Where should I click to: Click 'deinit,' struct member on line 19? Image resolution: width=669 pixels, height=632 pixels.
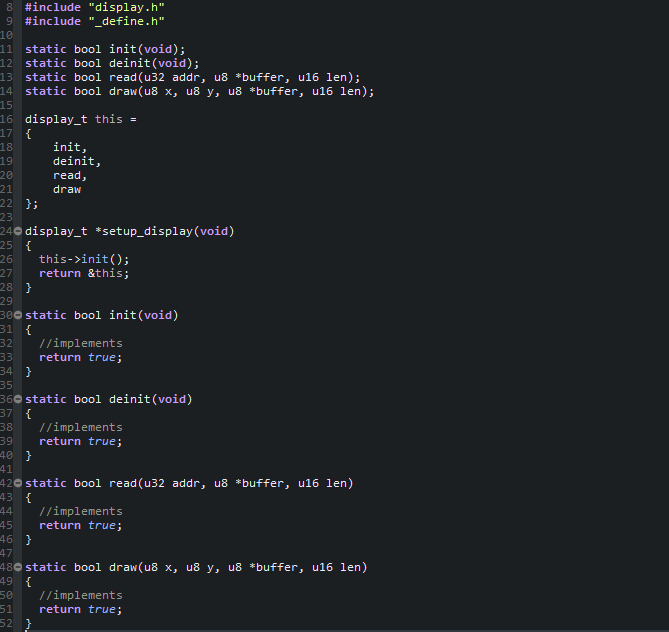pyautogui.click(x=77, y=161)
